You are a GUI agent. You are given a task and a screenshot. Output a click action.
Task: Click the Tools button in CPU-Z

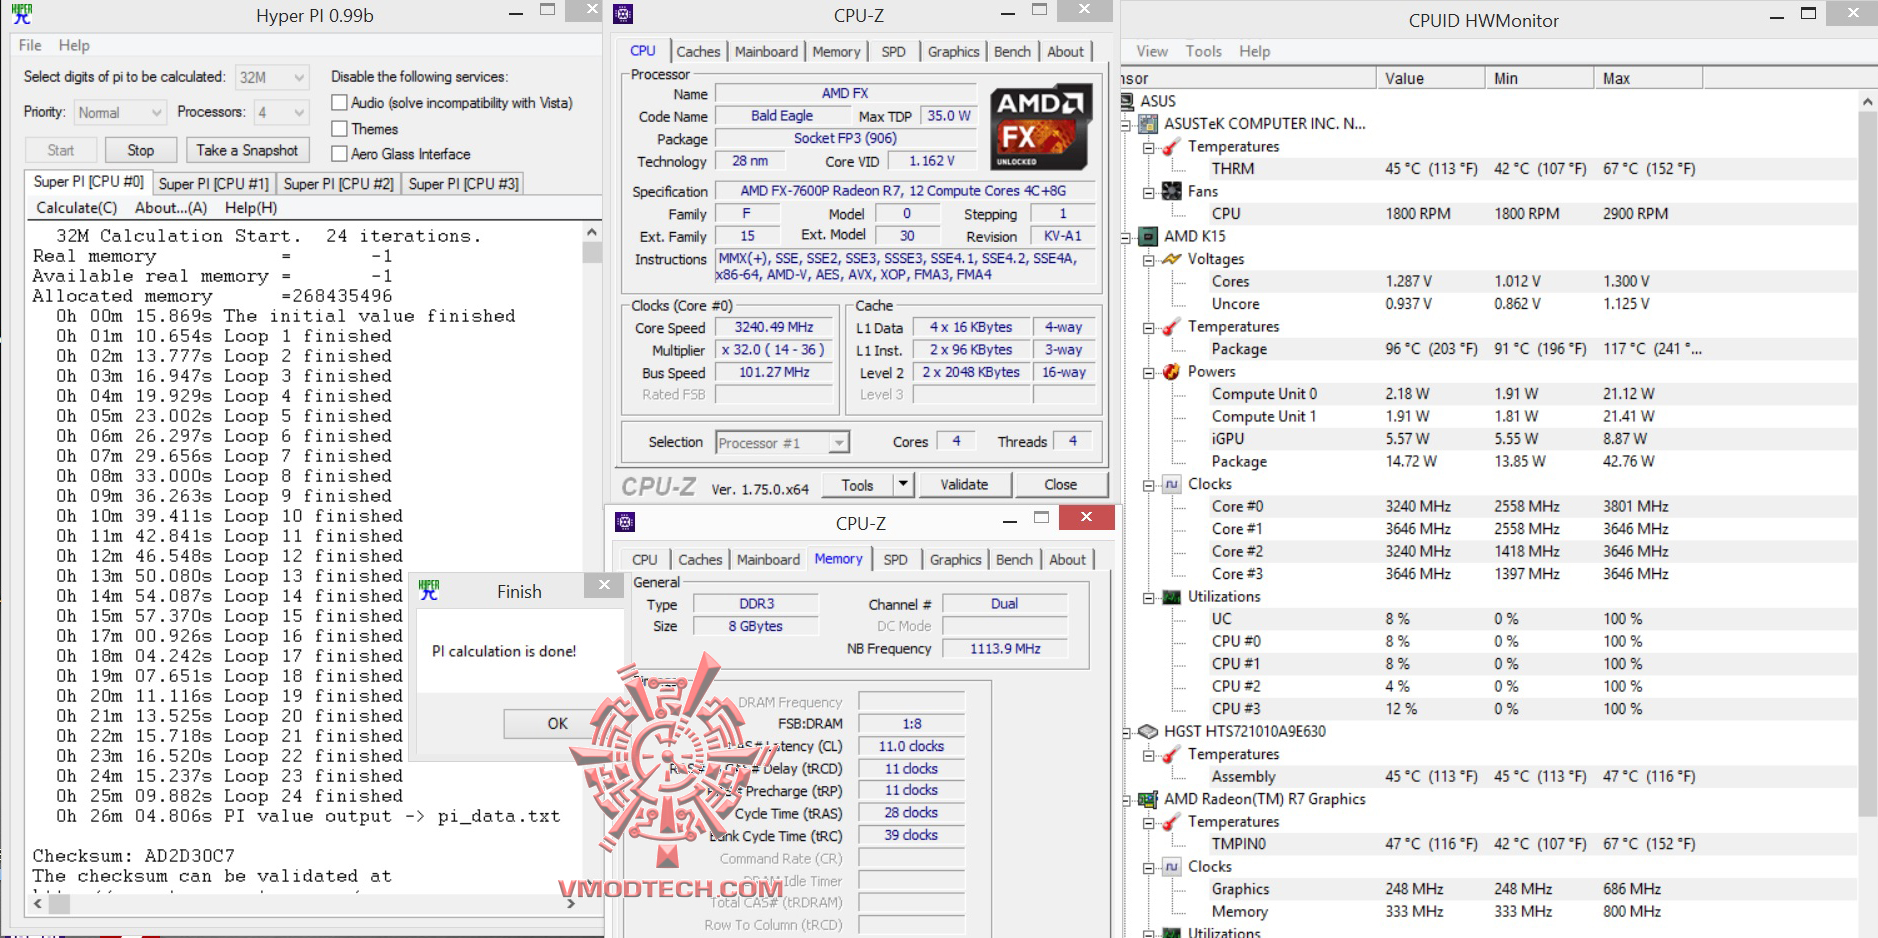tap(858, 485)
